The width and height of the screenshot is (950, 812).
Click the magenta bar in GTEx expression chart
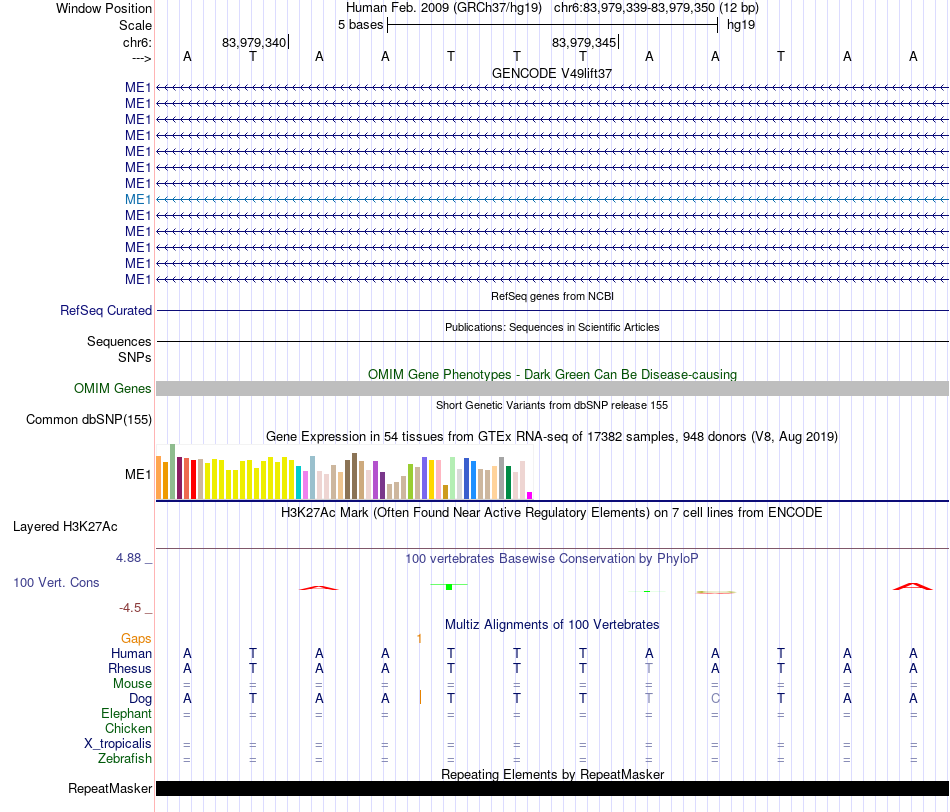coord(530,495)
